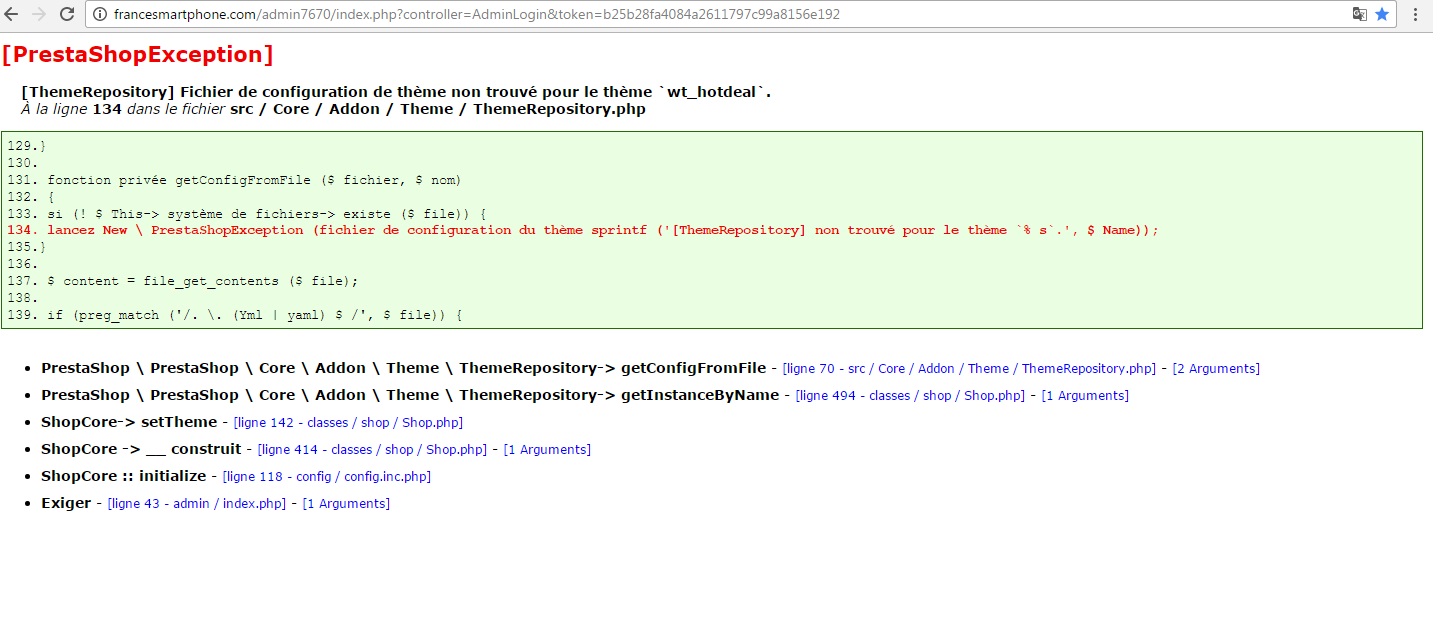View site info icon in the address bar
The image size is (1441, 643).
tap(101, 15)
